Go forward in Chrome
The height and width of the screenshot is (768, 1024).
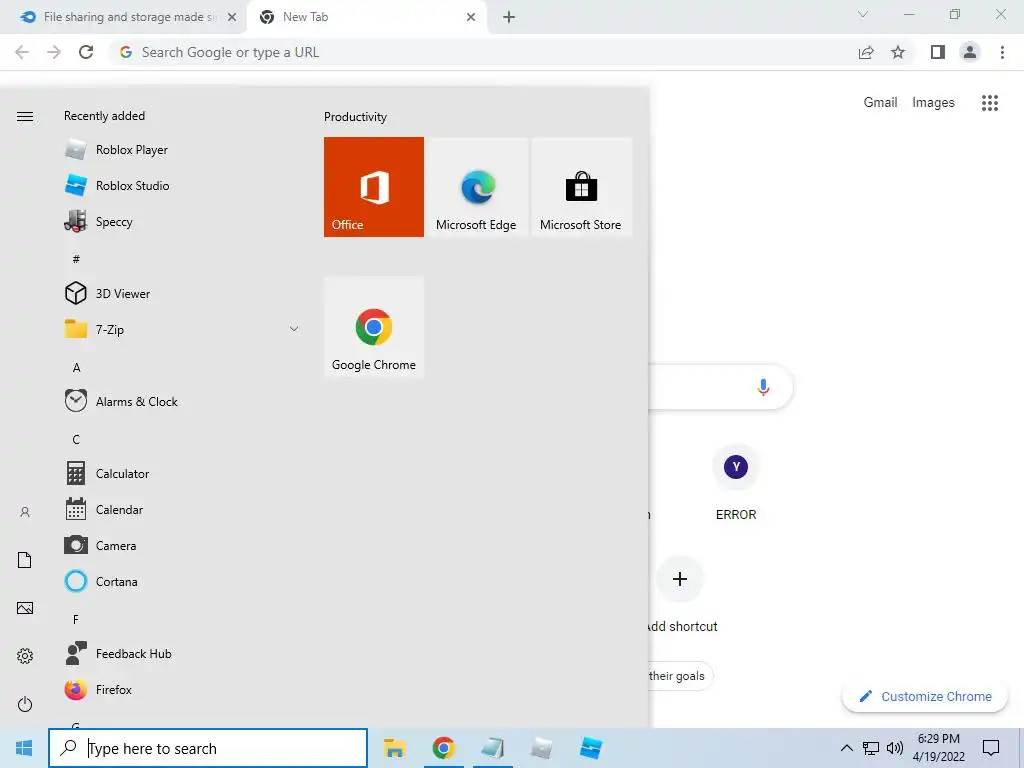tap(54, 52)
